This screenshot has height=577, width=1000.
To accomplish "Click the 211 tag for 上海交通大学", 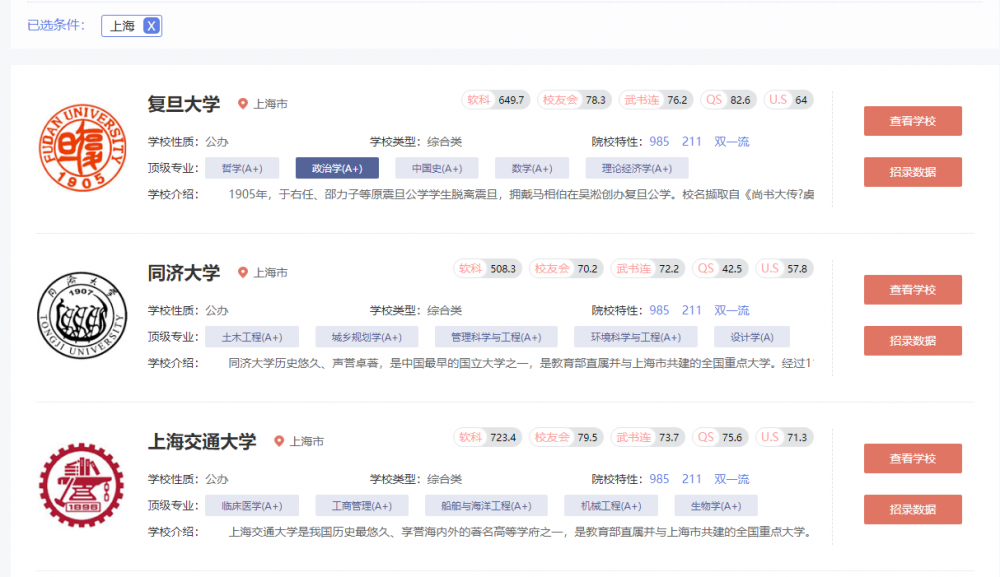I will (x=691, y=479).
